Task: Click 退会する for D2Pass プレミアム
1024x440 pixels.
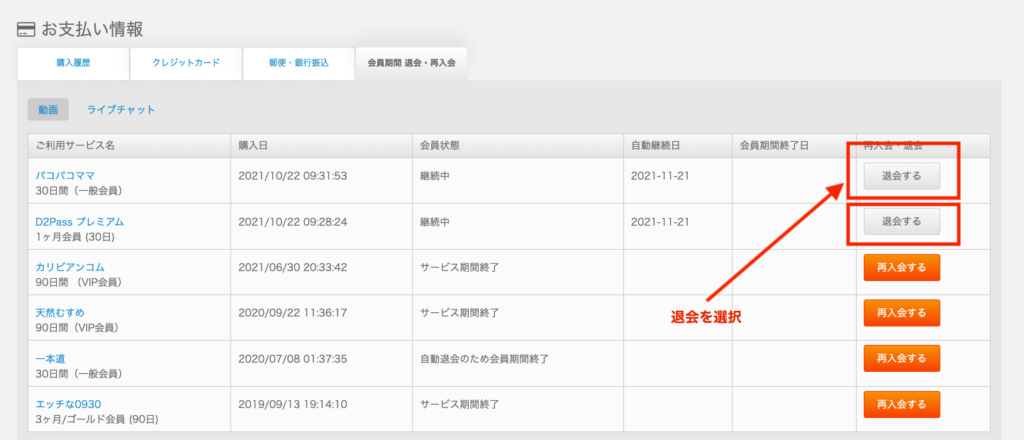Action: click(x=901, y=221)
